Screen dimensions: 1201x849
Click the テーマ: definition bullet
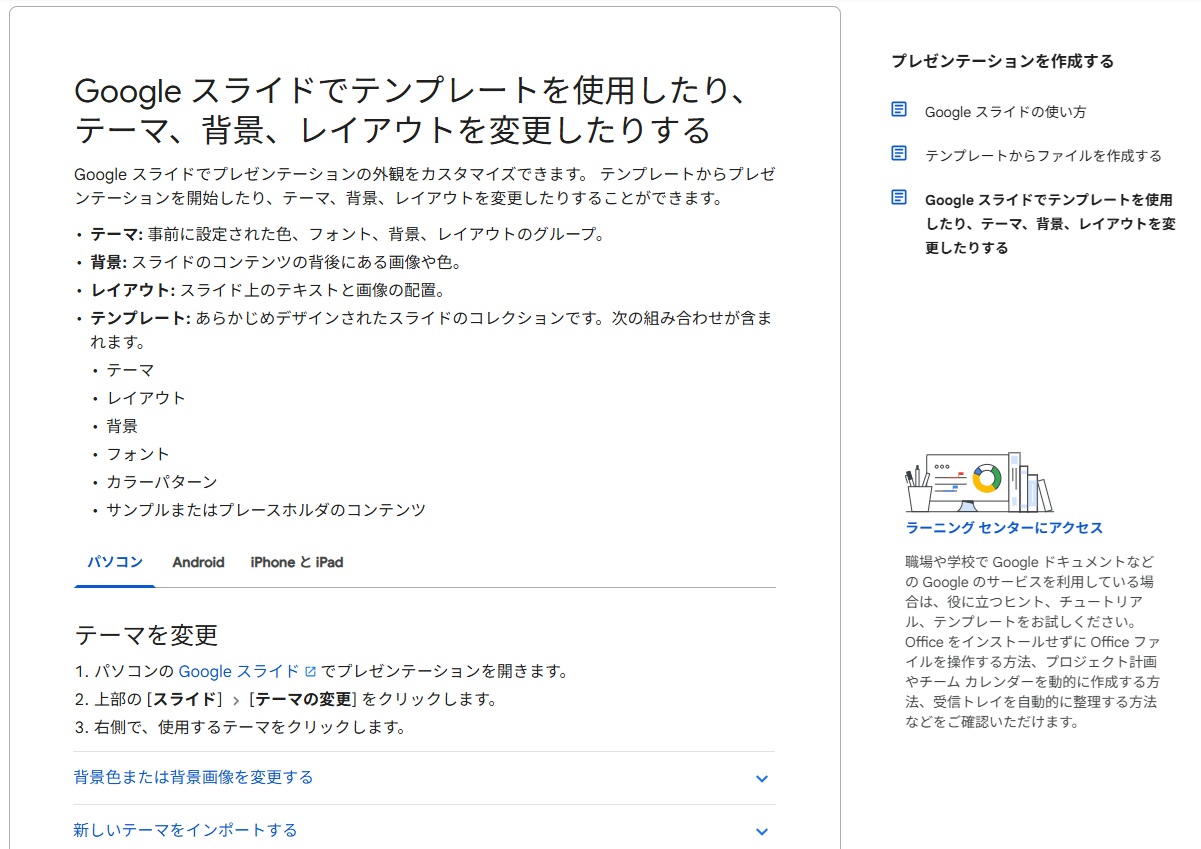(347, 235)
